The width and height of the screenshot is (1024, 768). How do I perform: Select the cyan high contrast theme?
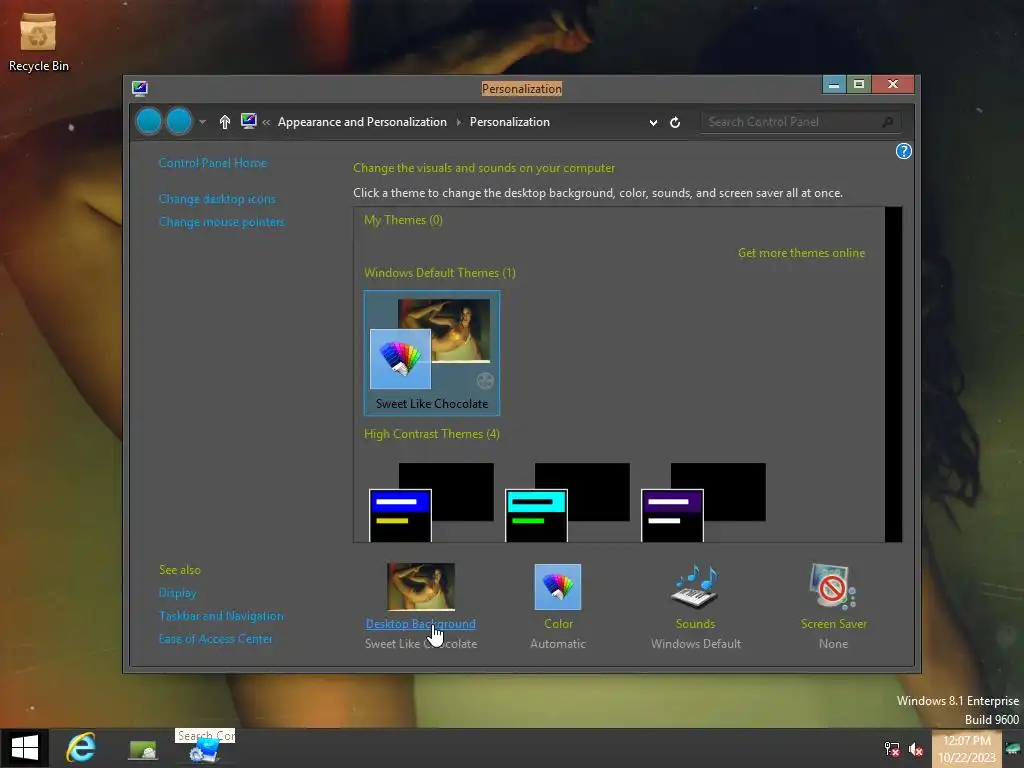(x=567, y=502)
